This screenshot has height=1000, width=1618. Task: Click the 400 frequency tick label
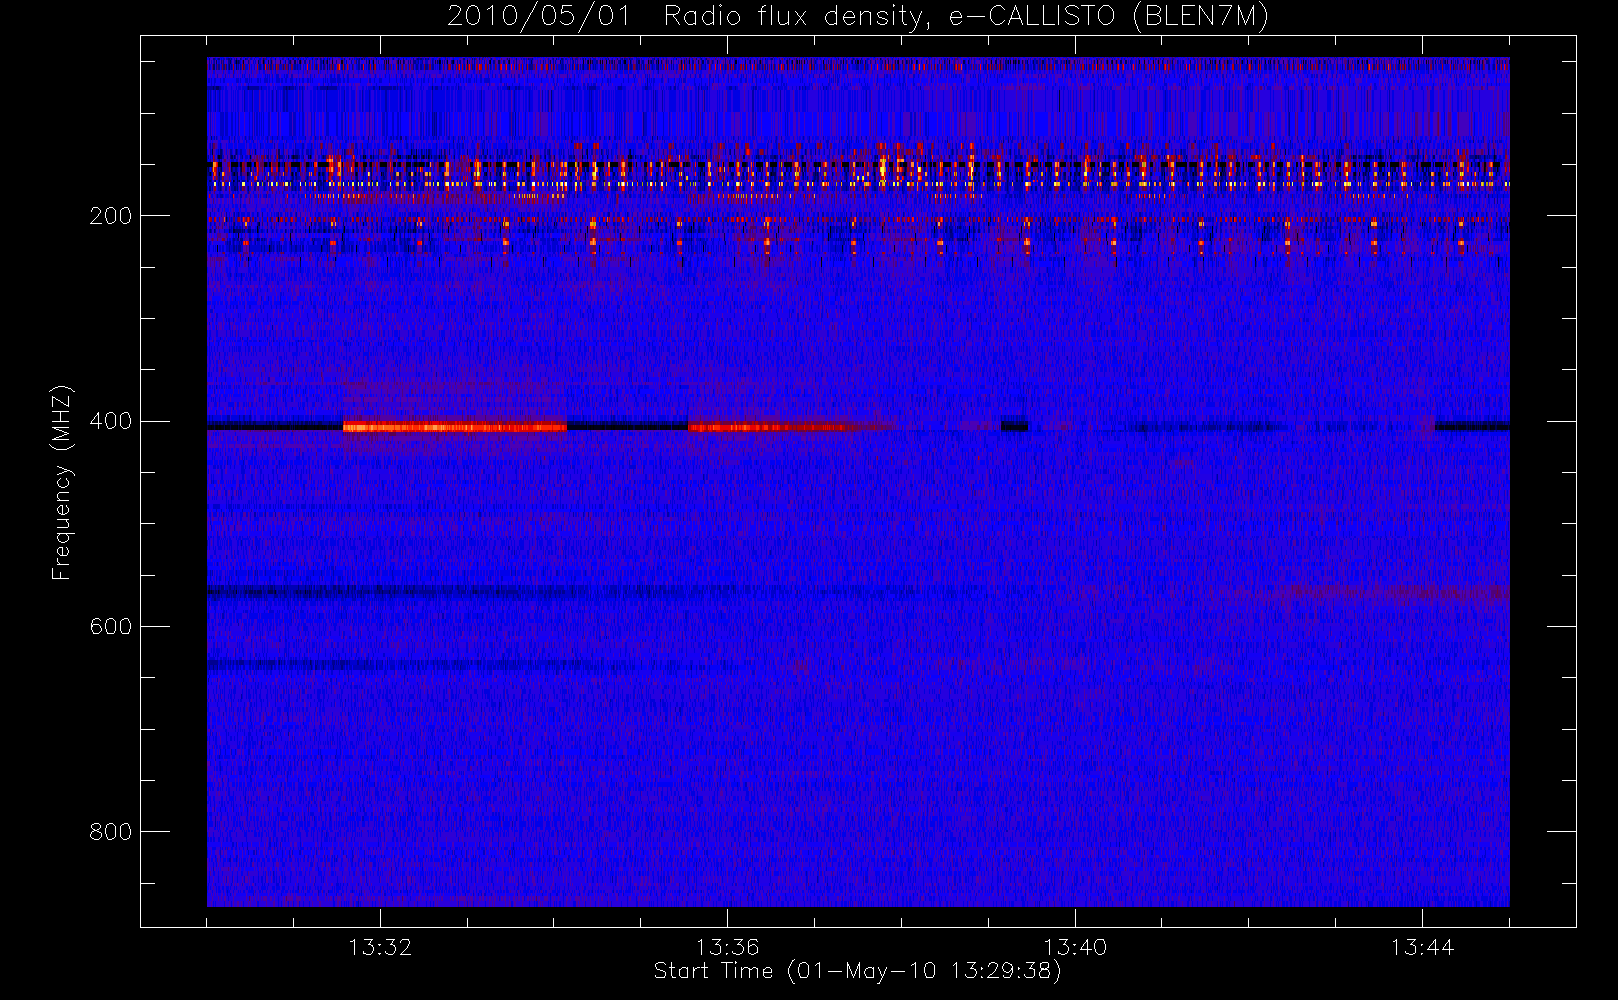[x=110, y=421]
